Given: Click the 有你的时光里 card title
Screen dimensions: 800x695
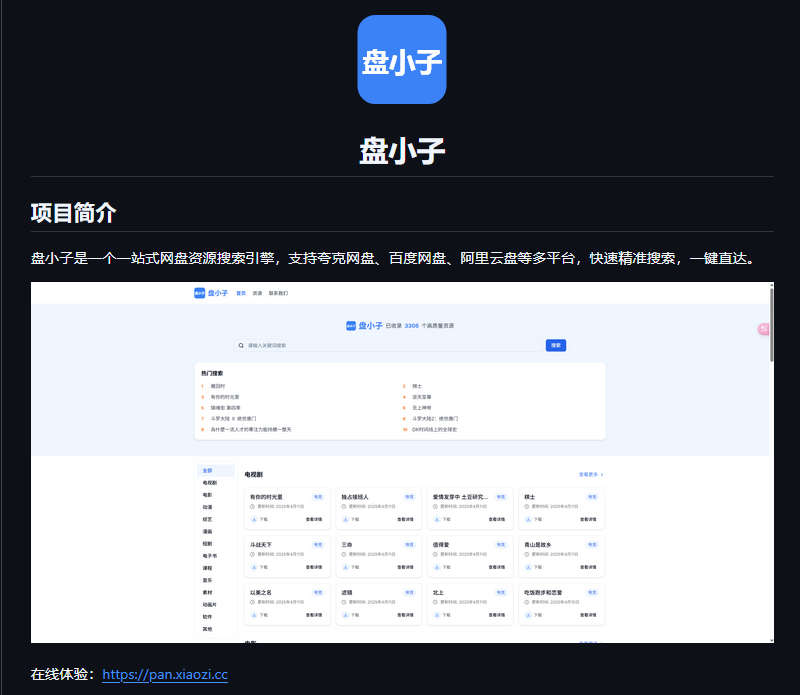Looking at the screenshot, I should click(x=266, y=497).
